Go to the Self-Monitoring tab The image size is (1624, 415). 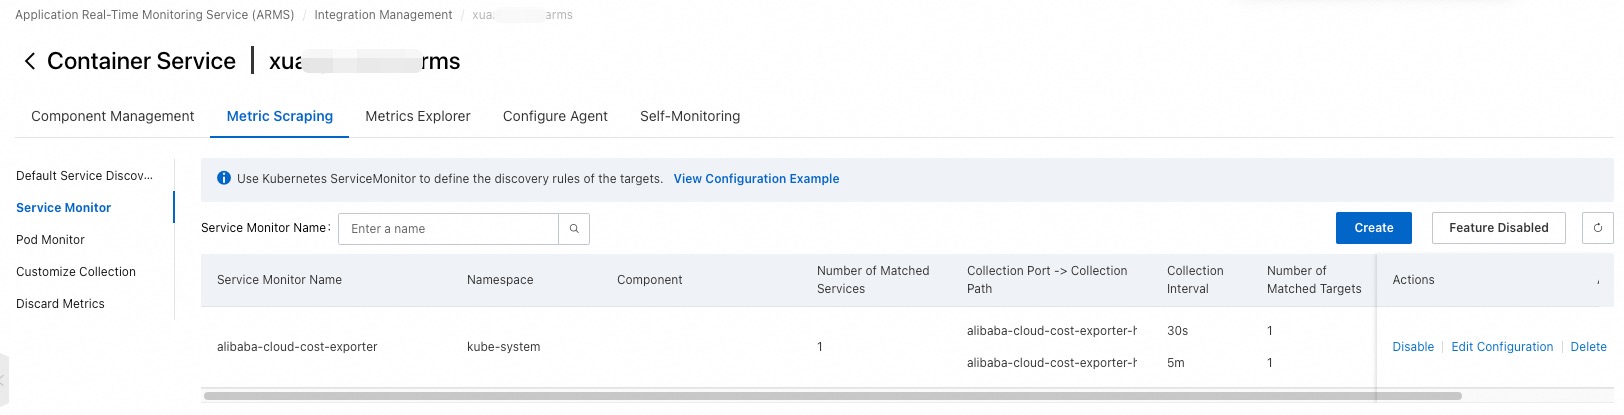click(690, 116)
